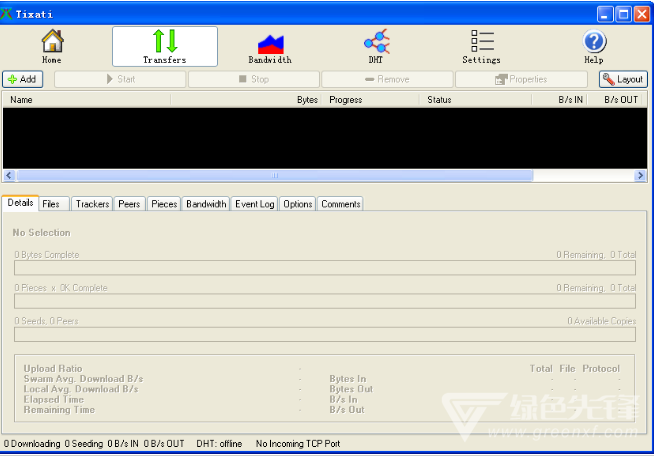Click the 'Protocol' column label
This screenshot has width=654, height=456.
[x=601, y=368]
